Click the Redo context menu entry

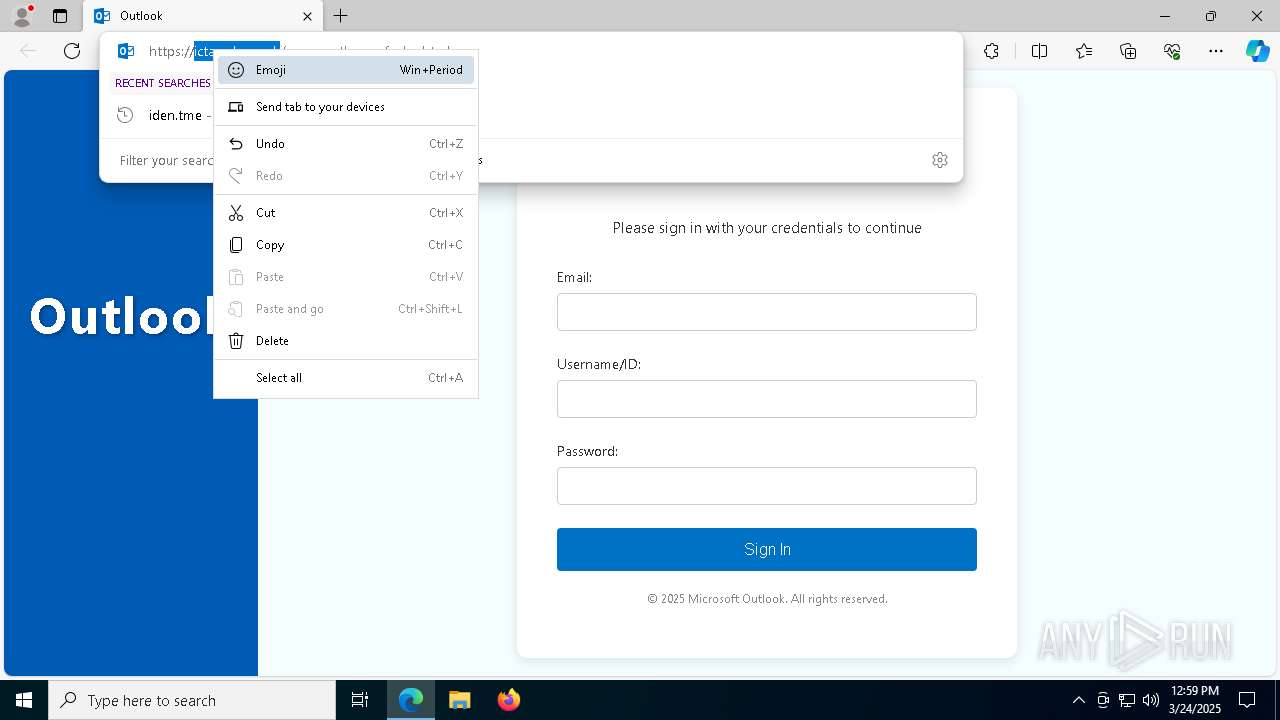(346, 176)
